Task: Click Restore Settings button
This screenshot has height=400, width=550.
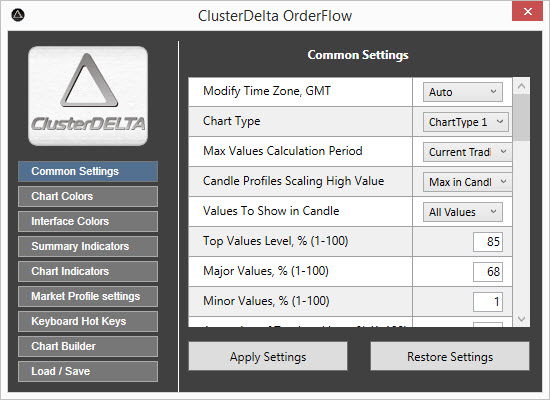Action: click(x=450, y=356)
